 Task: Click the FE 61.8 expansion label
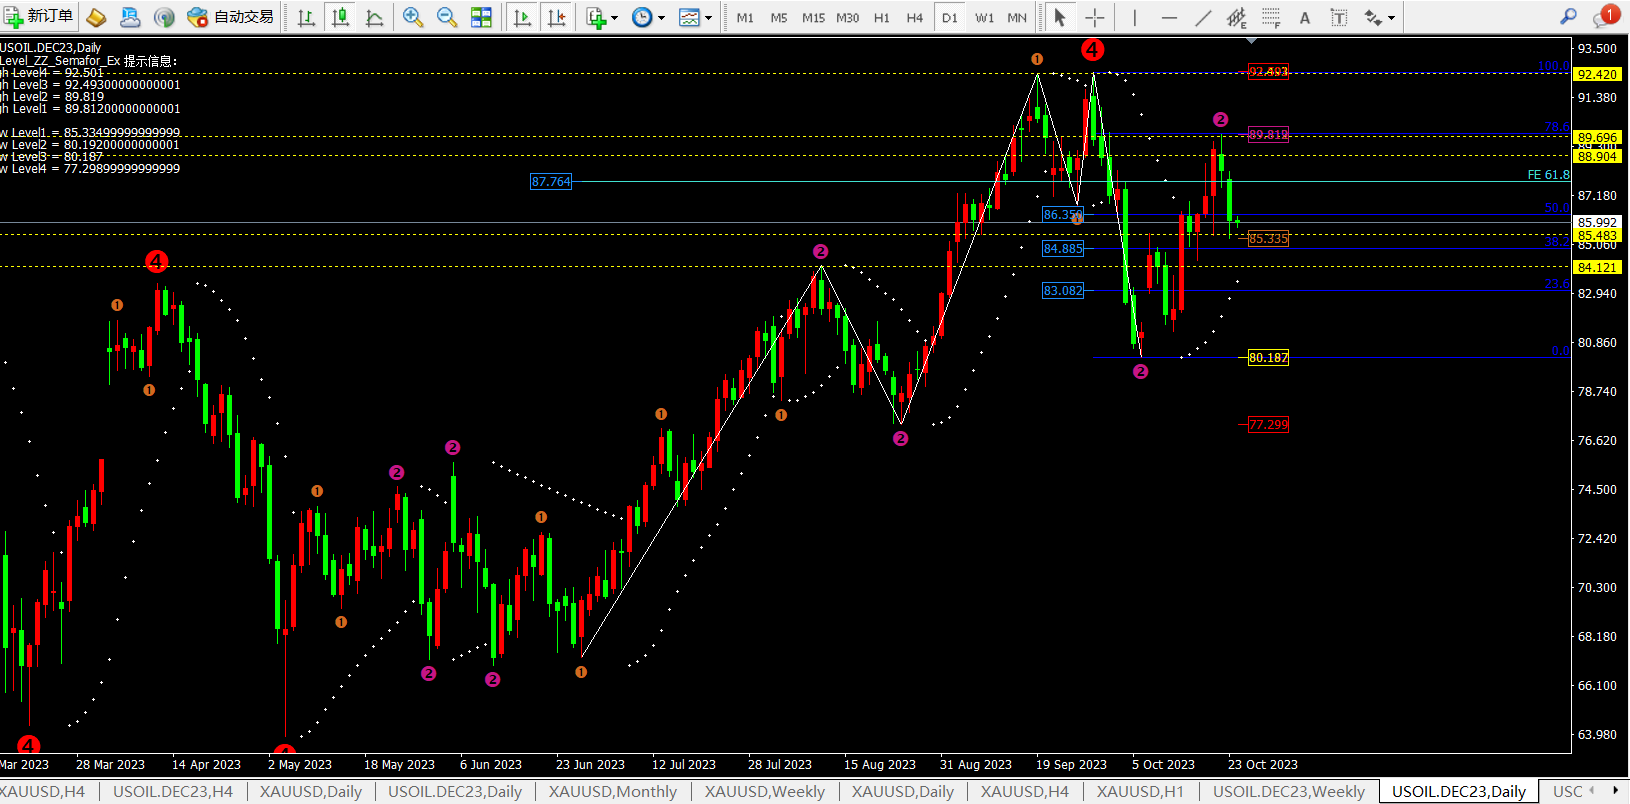pyautogui.click(x=1548, y=175)
